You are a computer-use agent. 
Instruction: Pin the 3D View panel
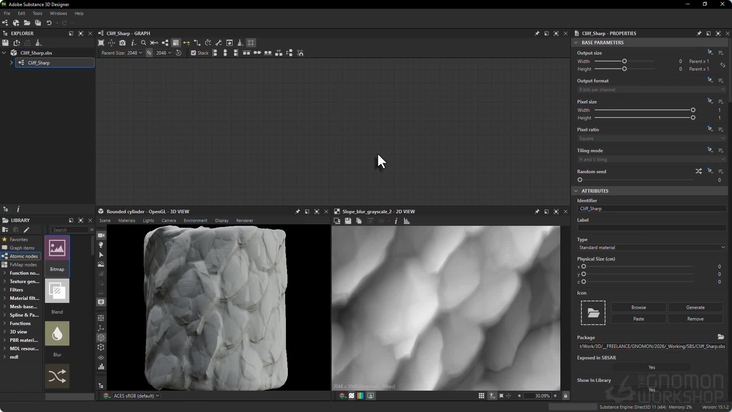(x=297, y=212)
